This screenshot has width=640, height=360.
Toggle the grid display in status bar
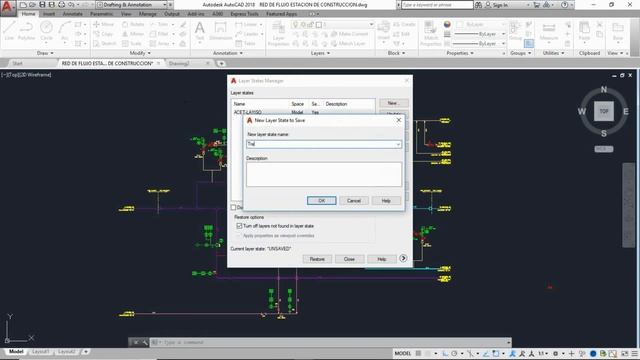coord(418,353)
